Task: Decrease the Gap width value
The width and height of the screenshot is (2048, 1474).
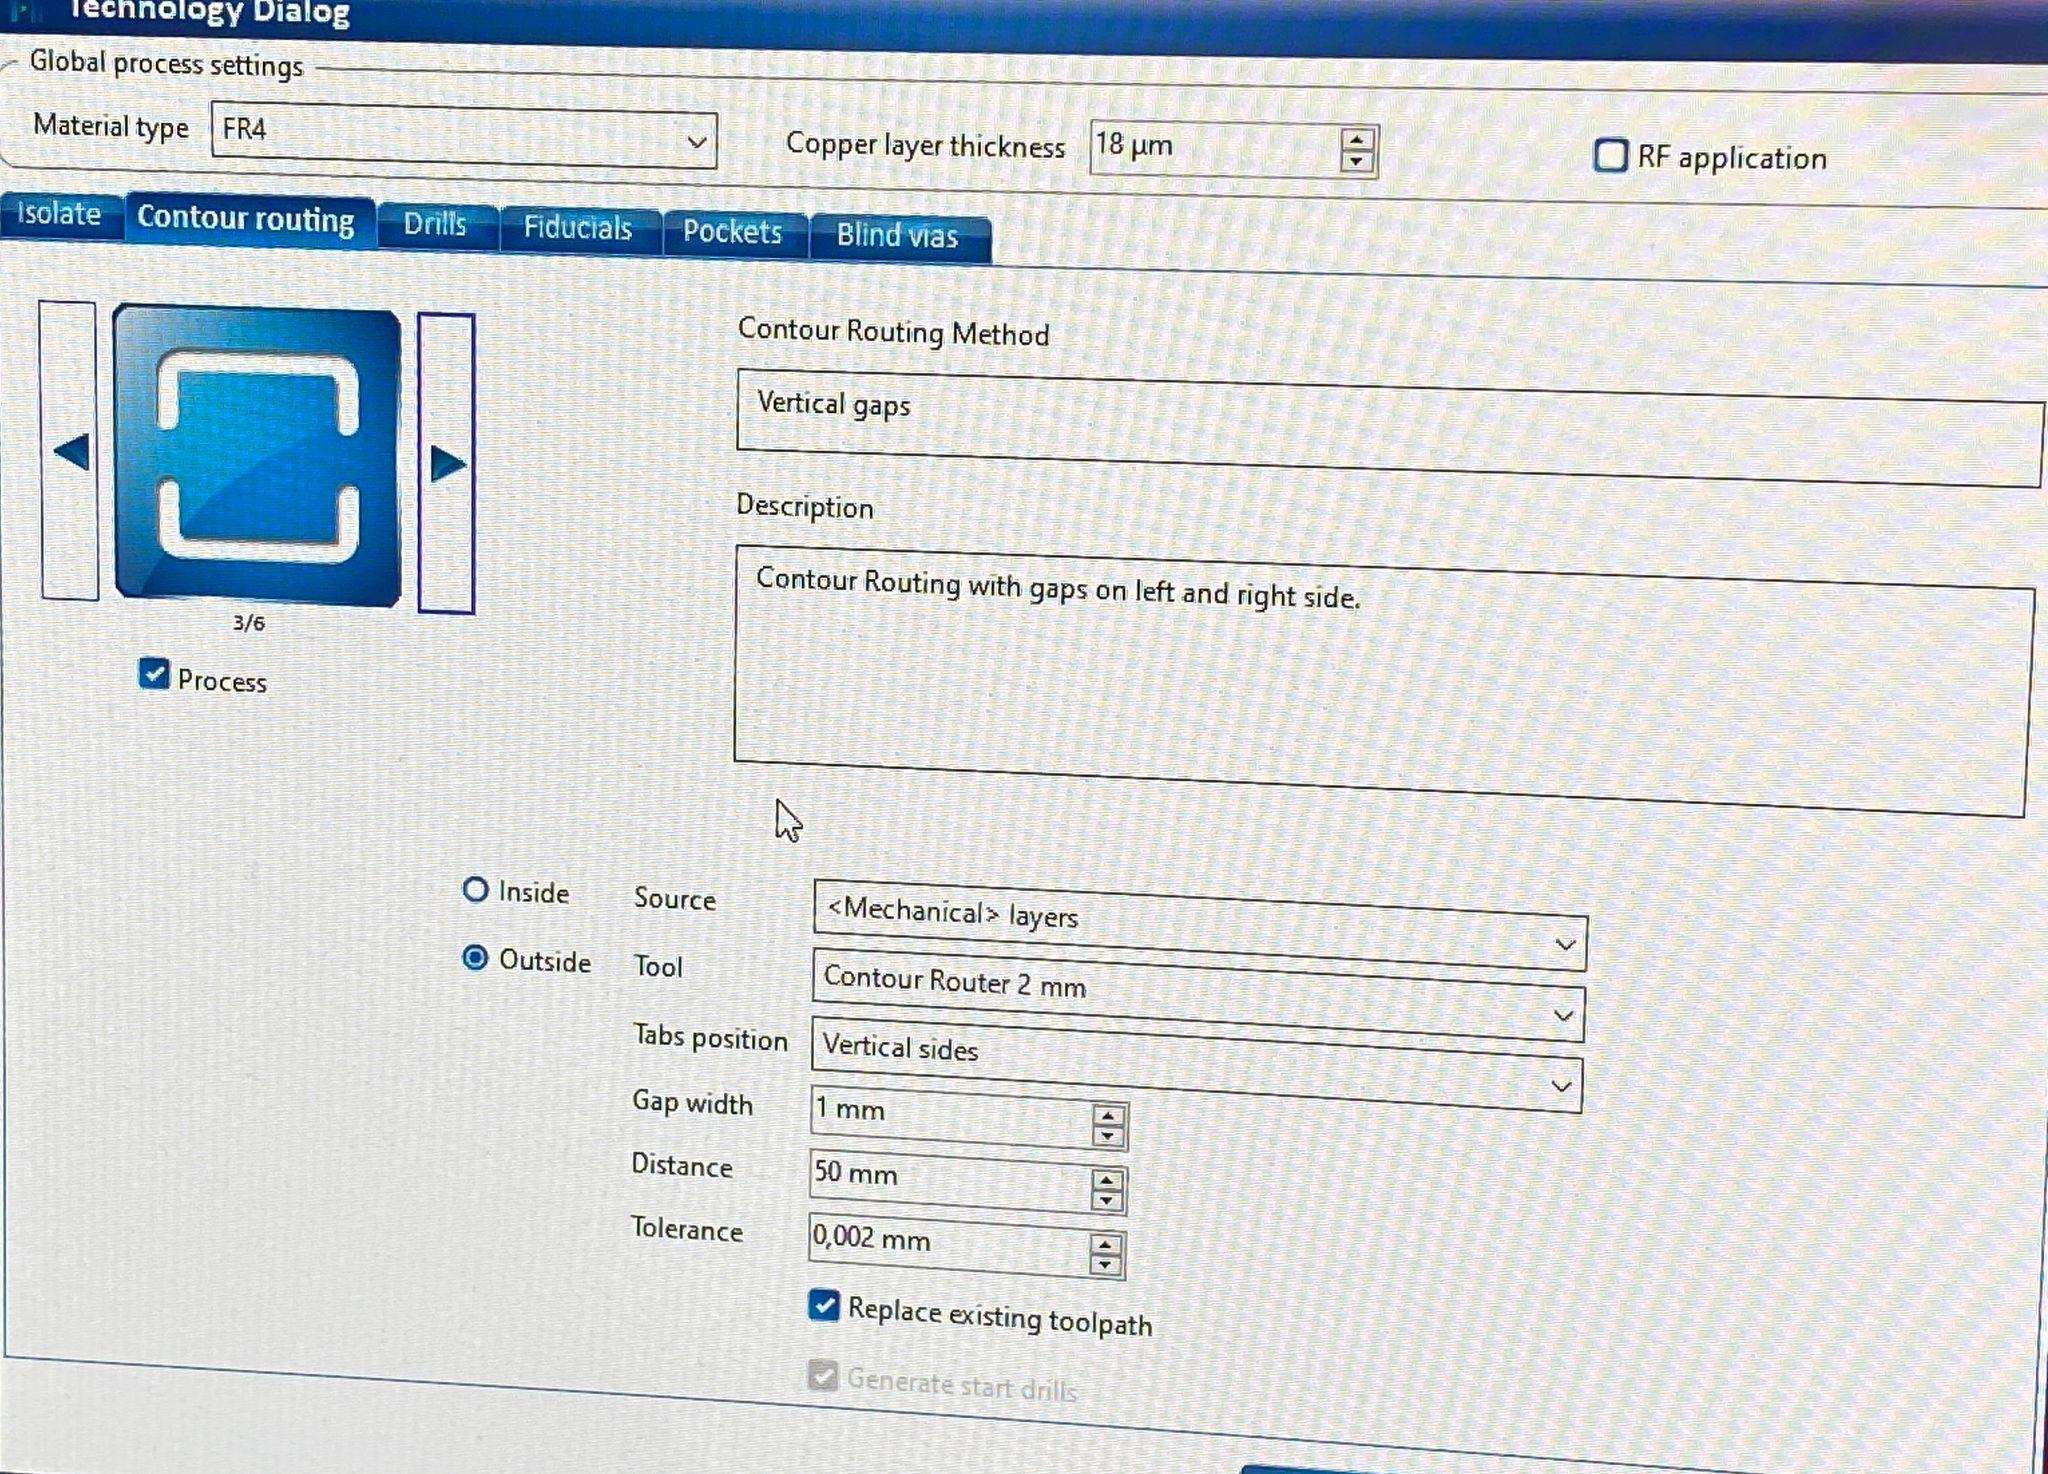Action: pos(1108,1138)
